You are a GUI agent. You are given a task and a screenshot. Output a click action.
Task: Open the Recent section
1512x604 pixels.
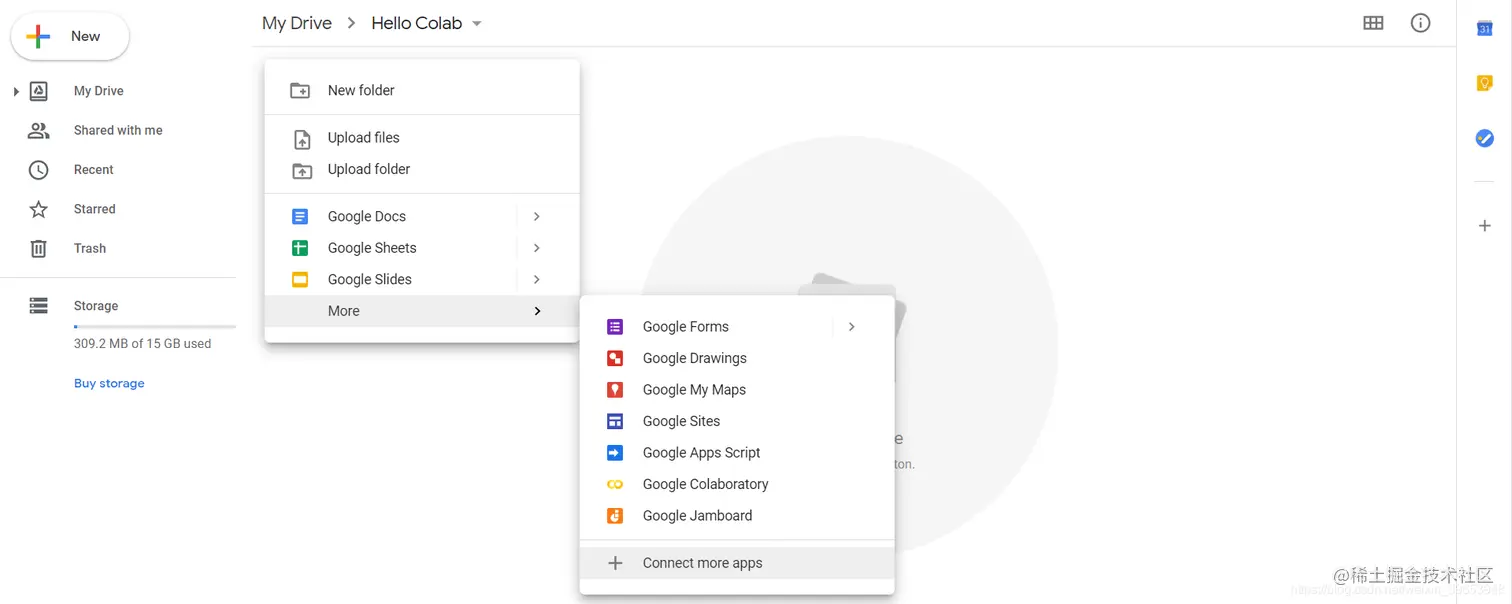click(94, 170)
